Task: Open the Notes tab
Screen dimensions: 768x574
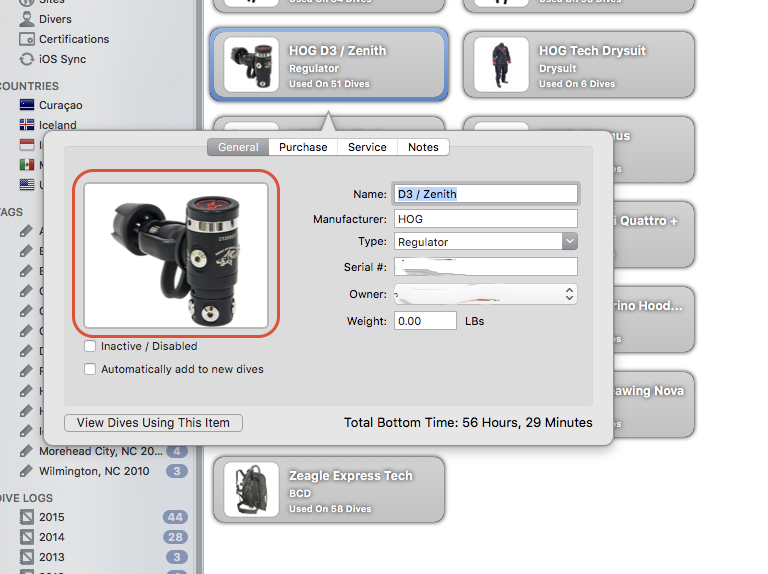Action: [423, 147]
